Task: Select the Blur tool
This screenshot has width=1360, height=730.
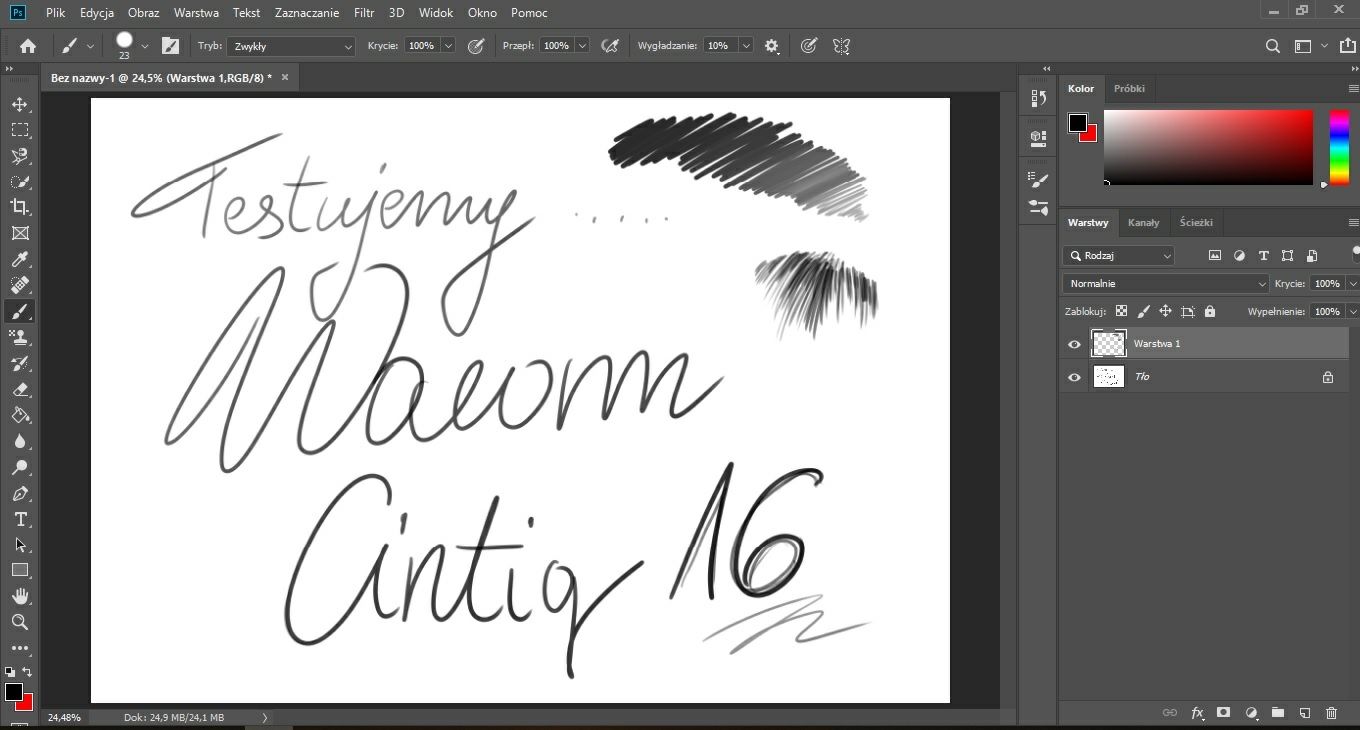Action: pyautogui.click(x=19, y=441)
